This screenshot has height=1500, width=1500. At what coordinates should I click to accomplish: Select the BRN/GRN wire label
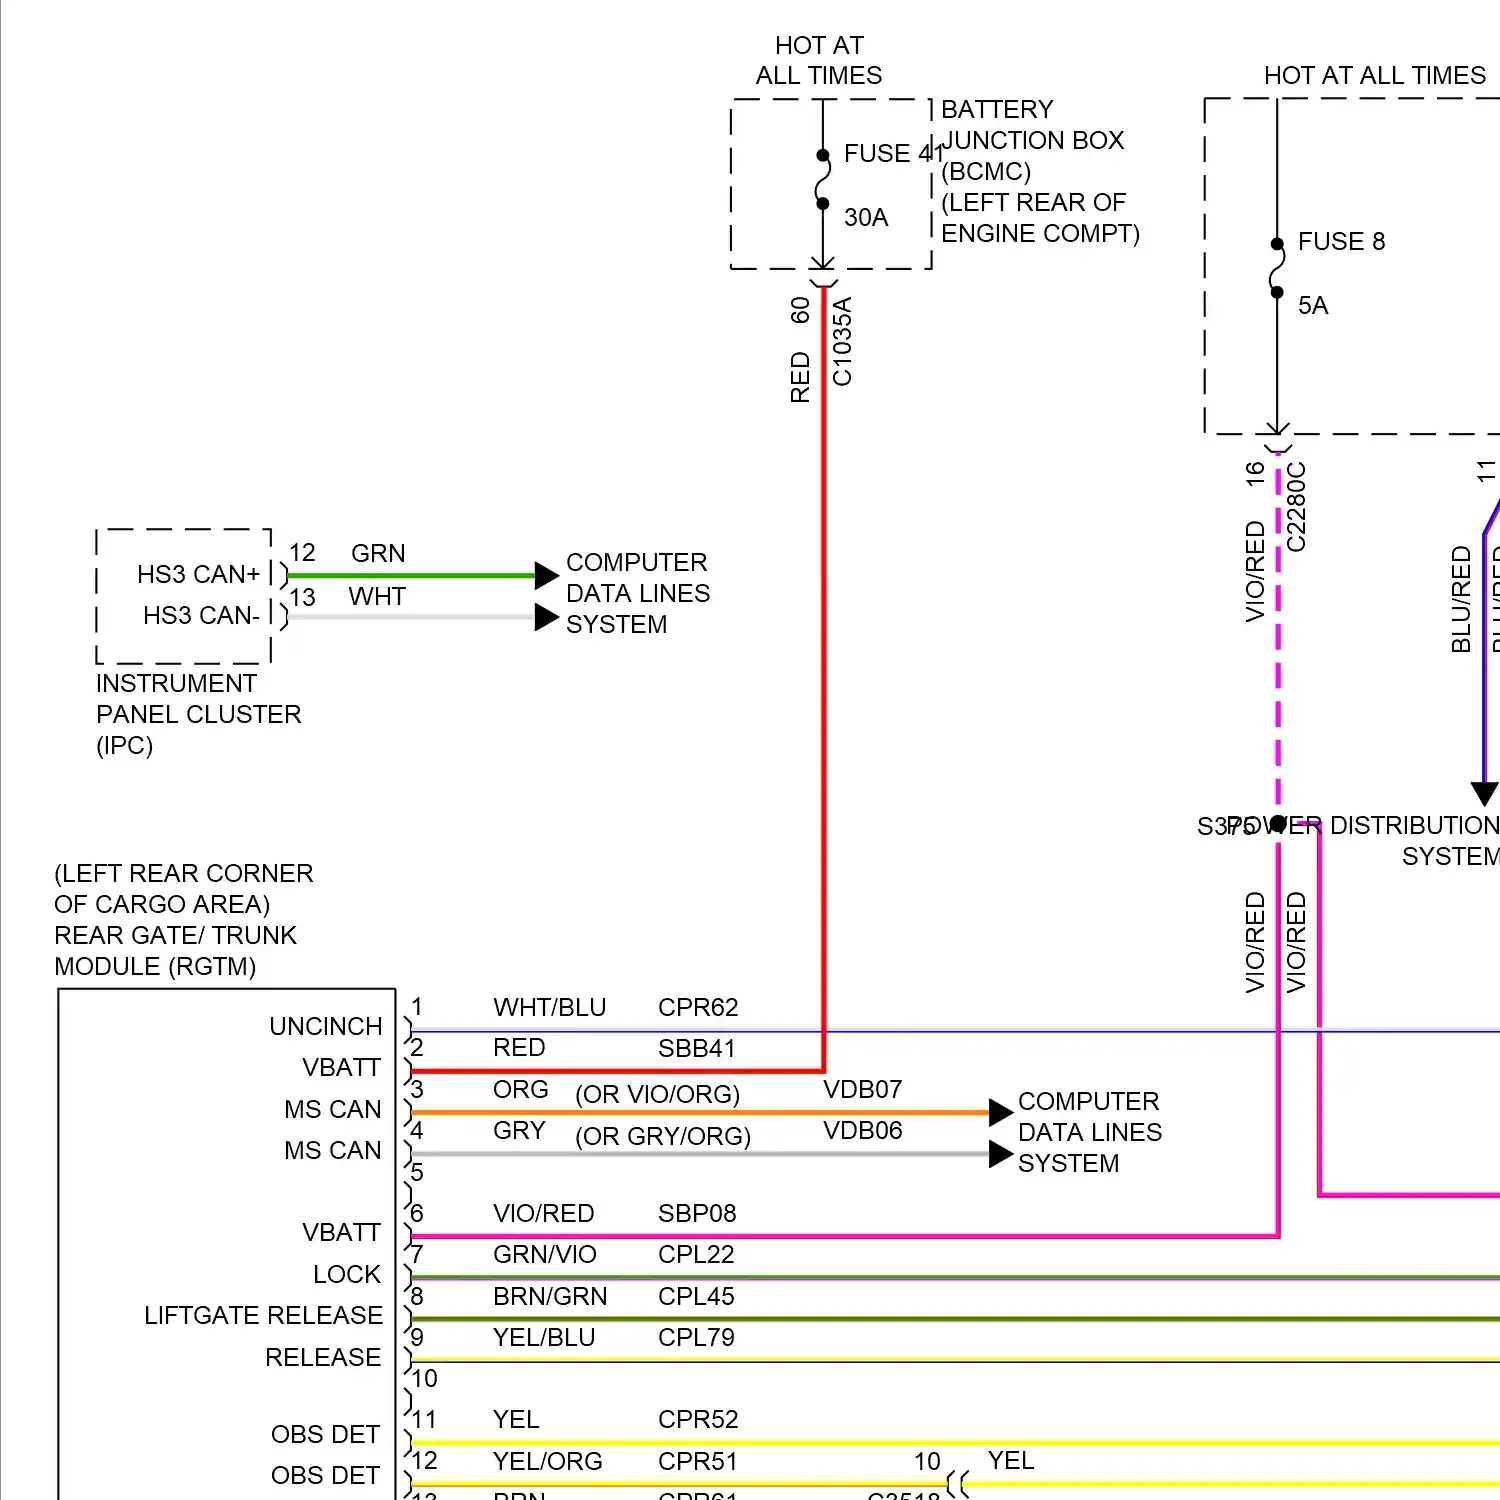click(x=550, y=1296)
